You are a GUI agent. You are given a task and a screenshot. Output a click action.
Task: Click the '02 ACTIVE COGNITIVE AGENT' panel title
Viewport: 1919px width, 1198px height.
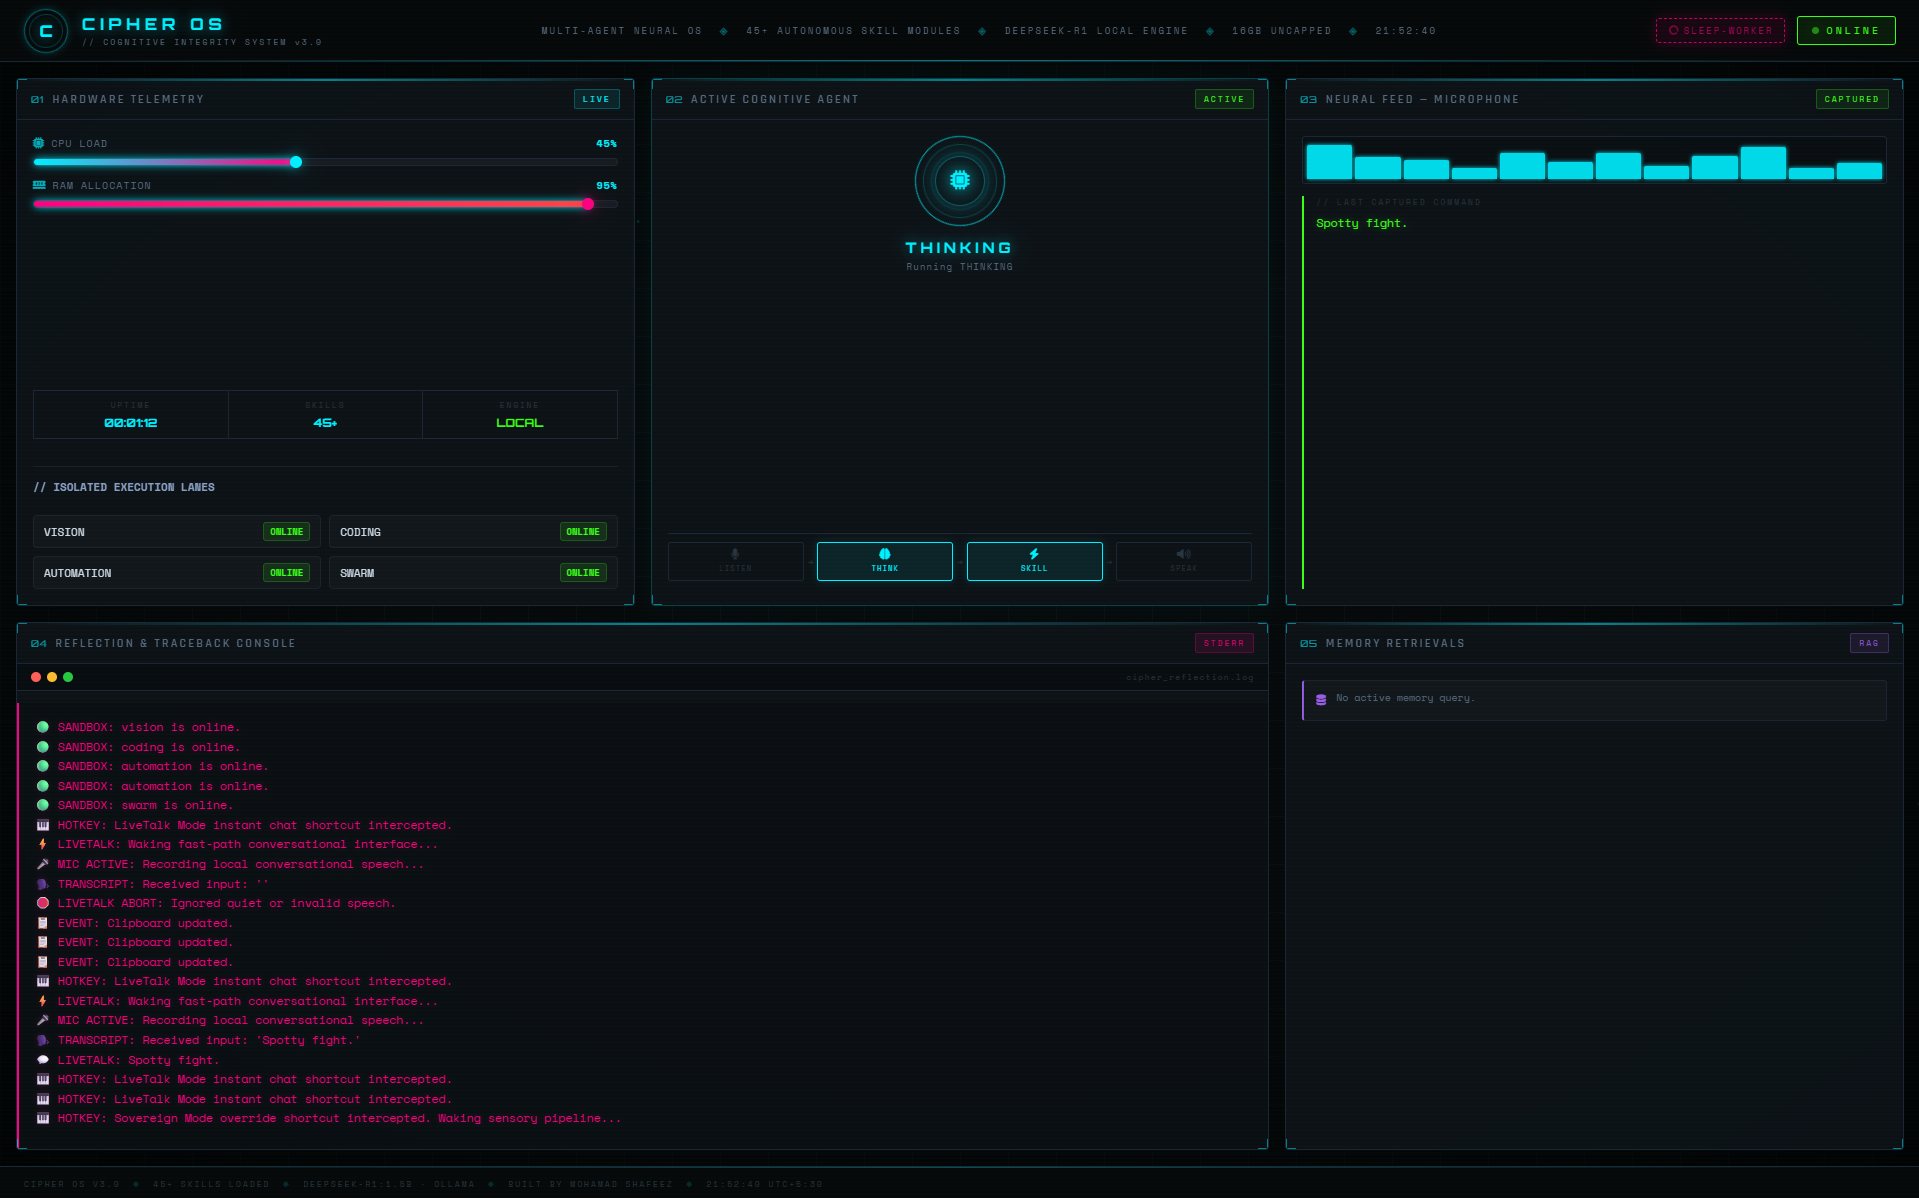[x=762, y=99]
